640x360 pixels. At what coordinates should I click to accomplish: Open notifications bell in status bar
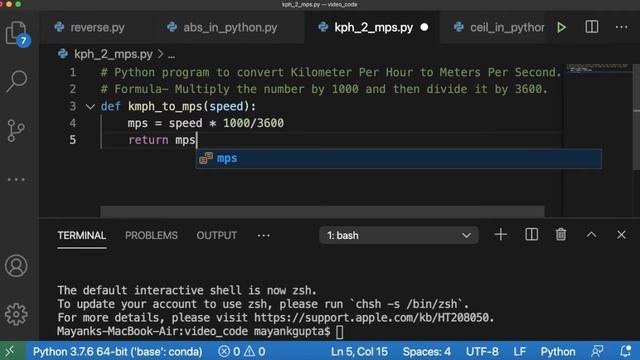tap(625, 351)
